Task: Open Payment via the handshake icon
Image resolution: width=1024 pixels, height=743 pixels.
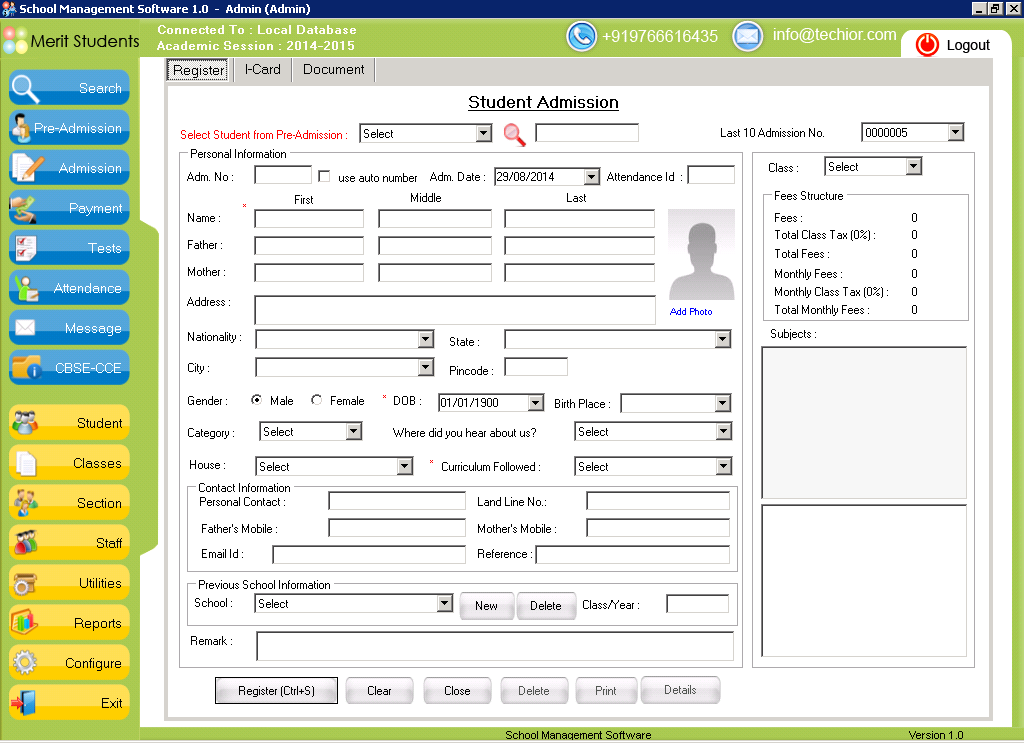Action: [23, 208]
